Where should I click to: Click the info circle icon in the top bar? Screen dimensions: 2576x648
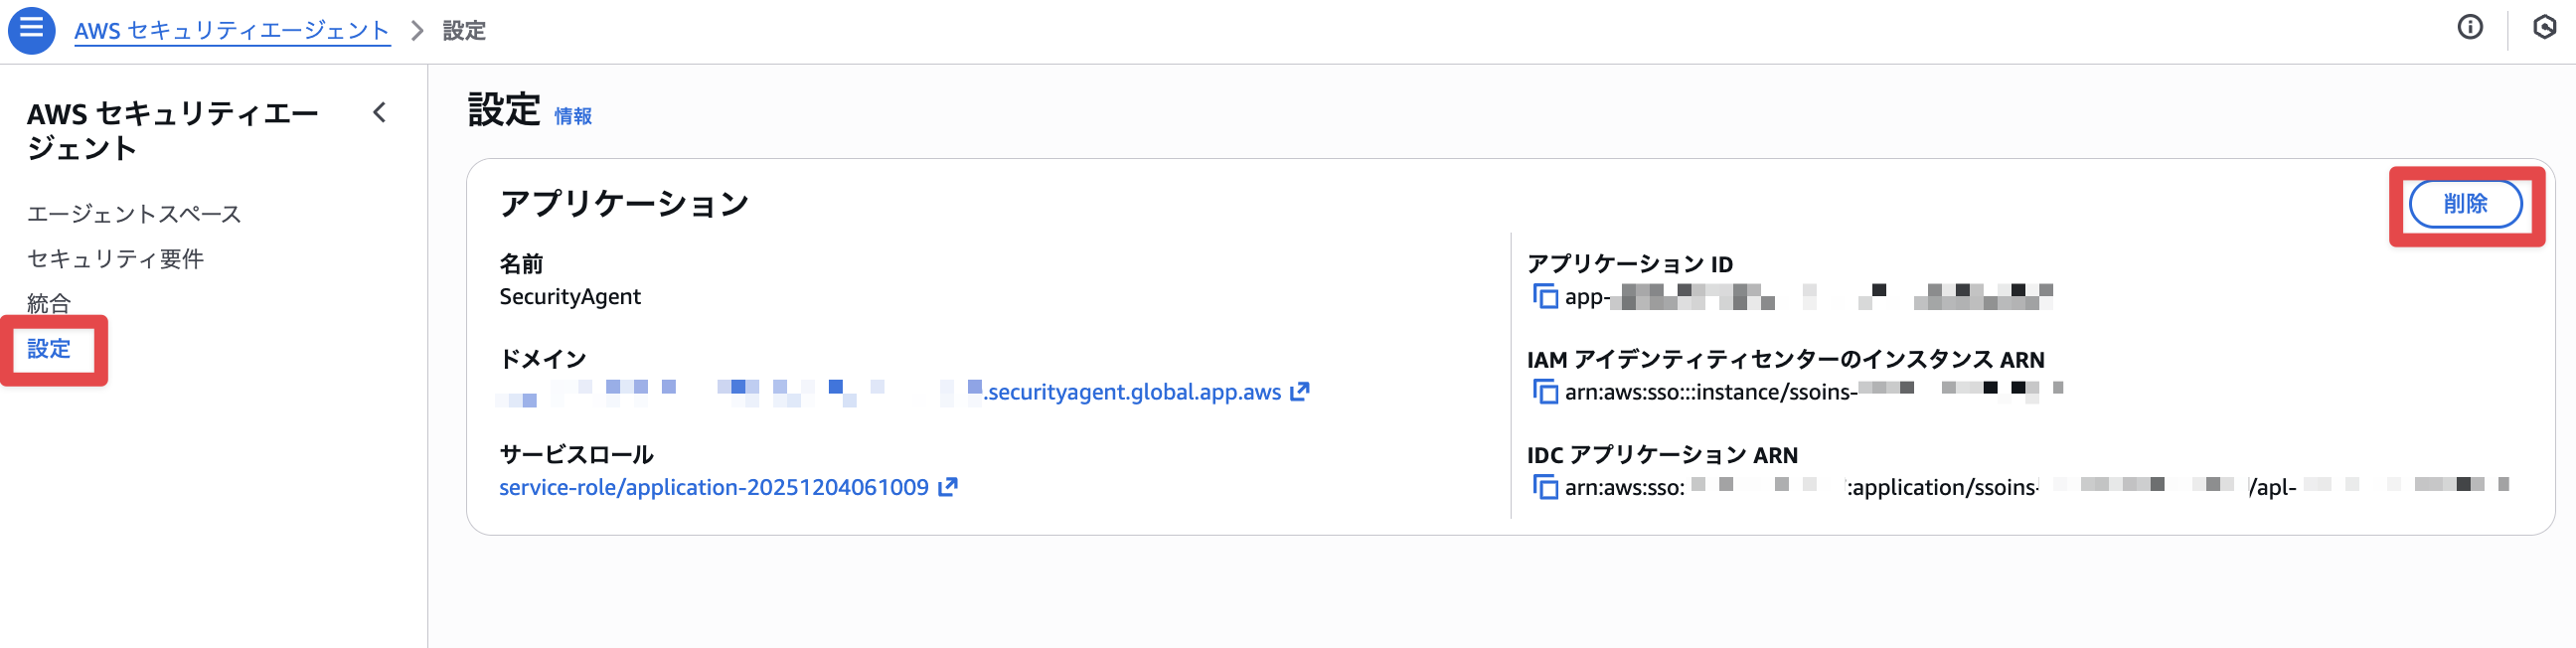click(x=2469, y=28)
